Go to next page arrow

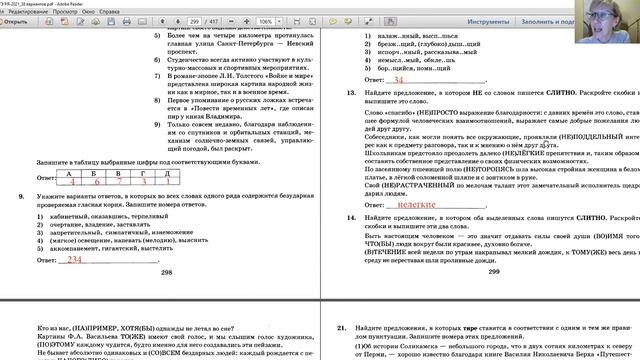[178, 22]
